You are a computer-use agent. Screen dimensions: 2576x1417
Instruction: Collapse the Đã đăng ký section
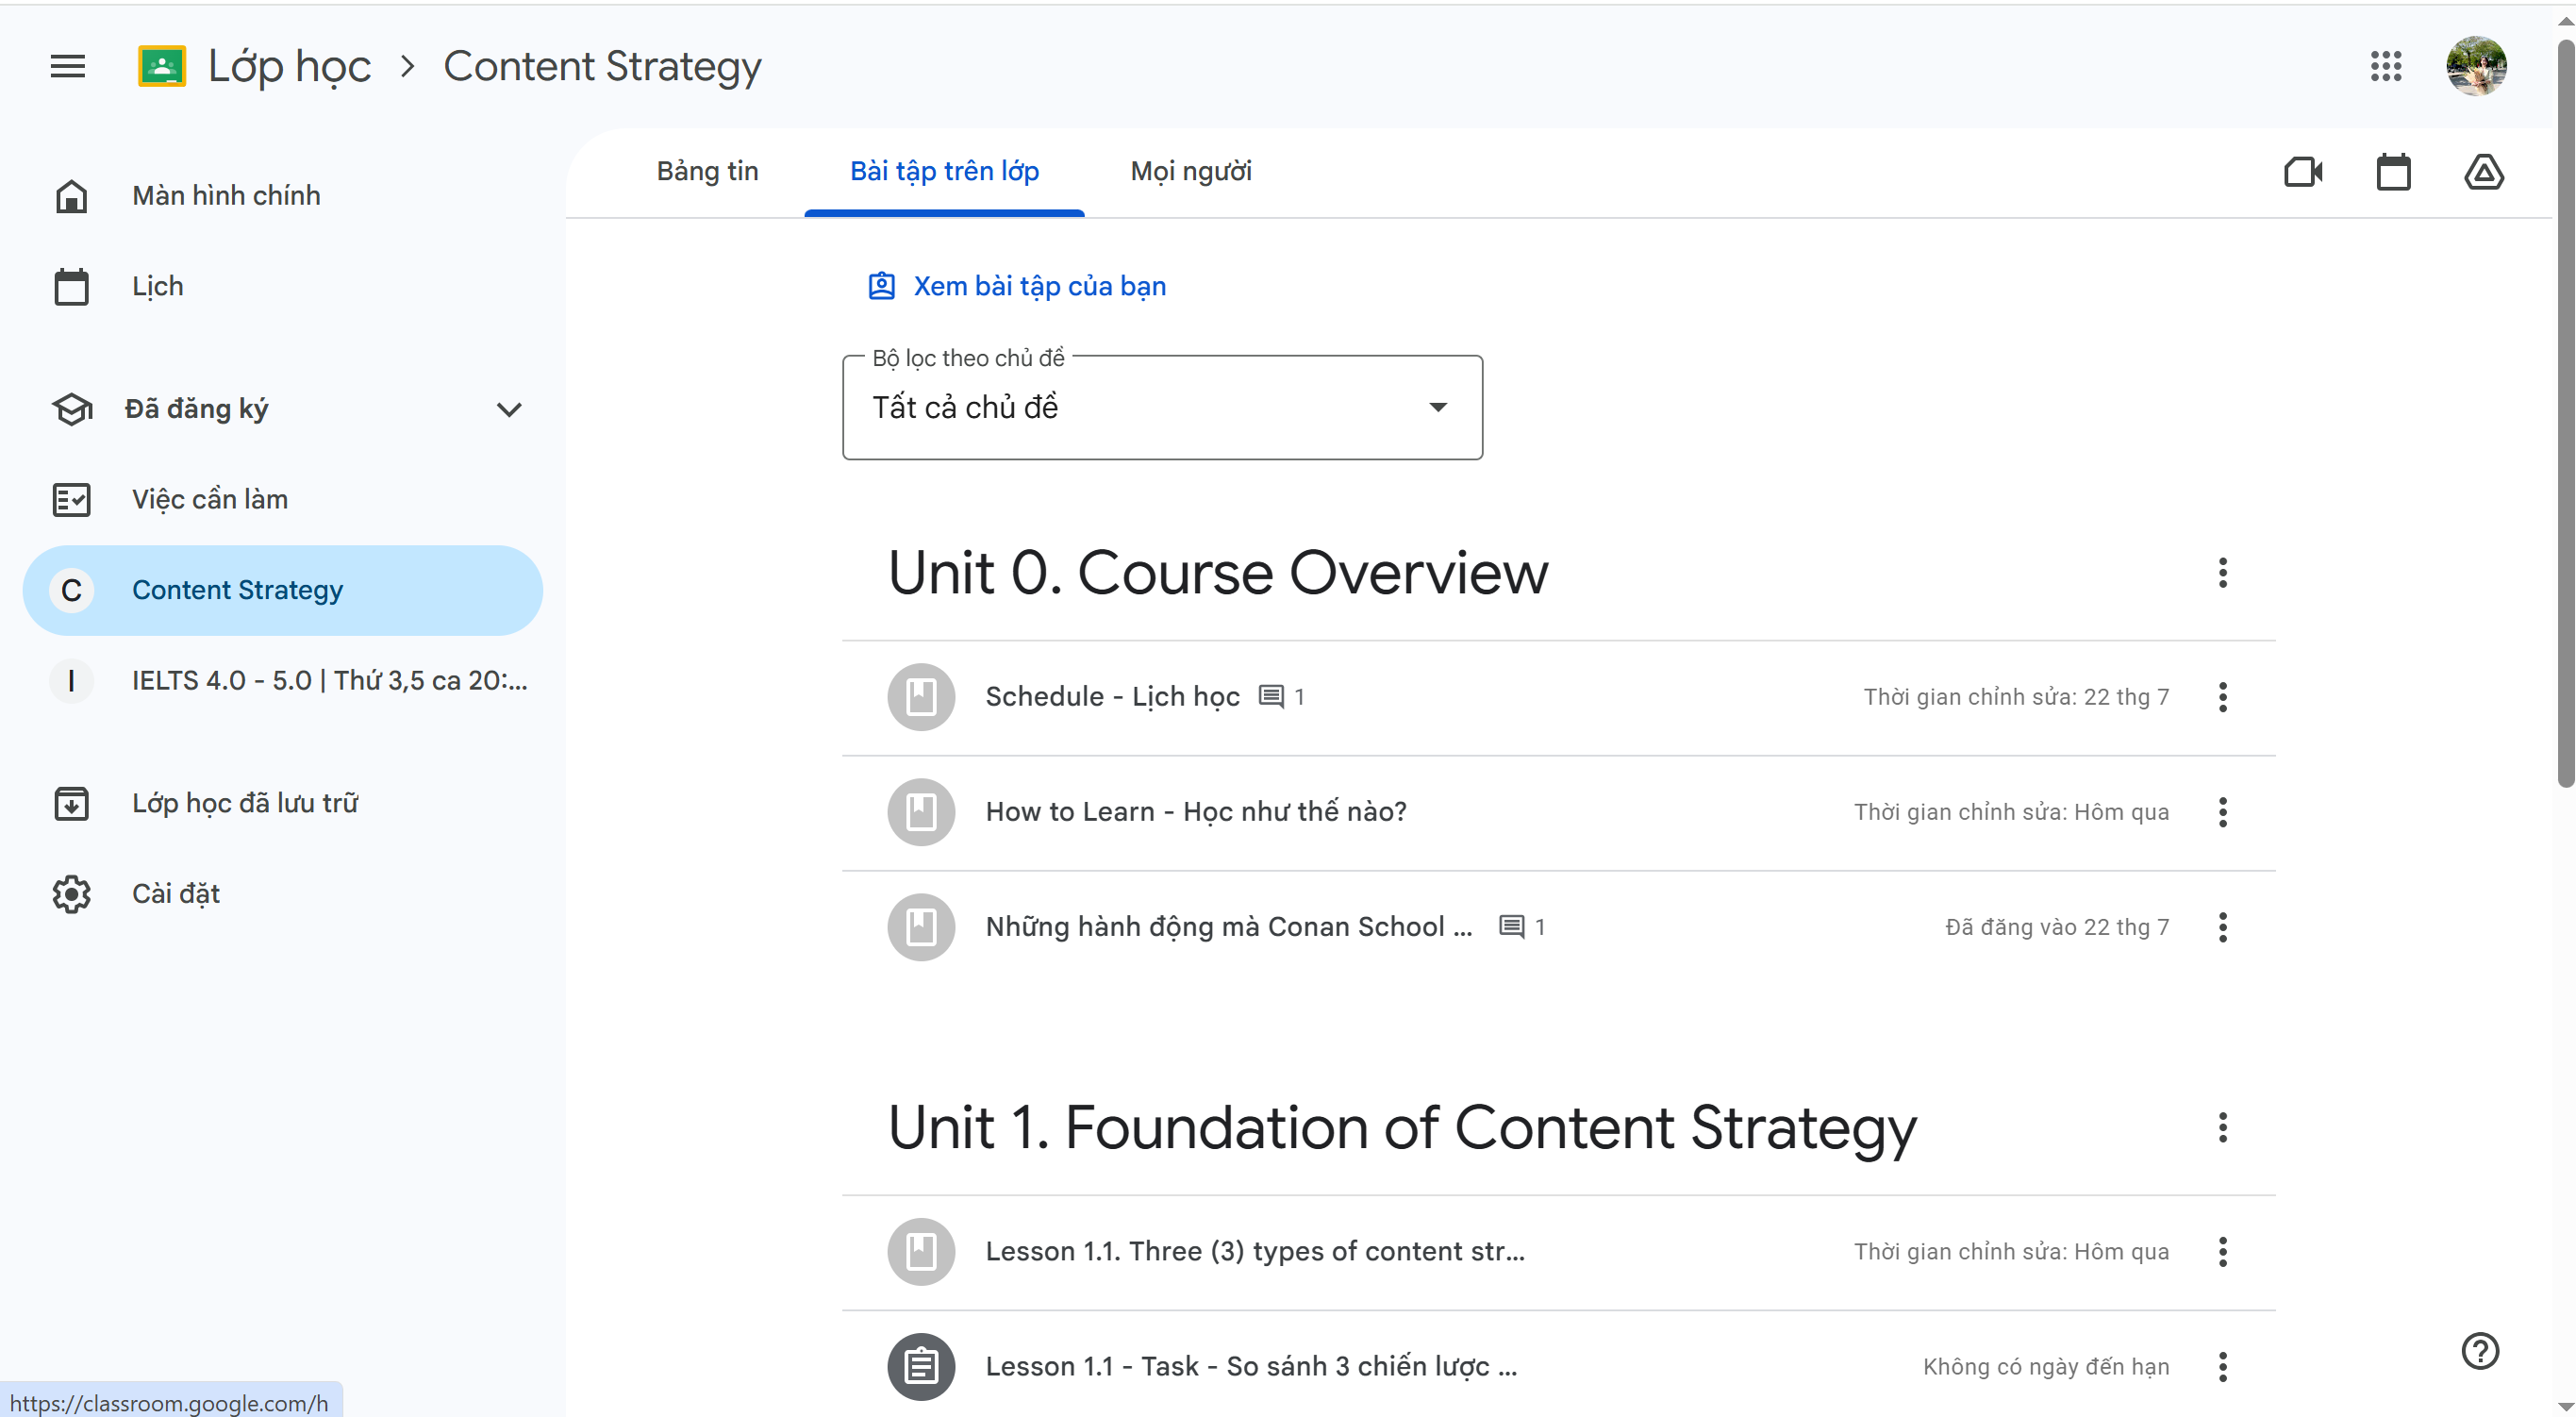point(509,409)
